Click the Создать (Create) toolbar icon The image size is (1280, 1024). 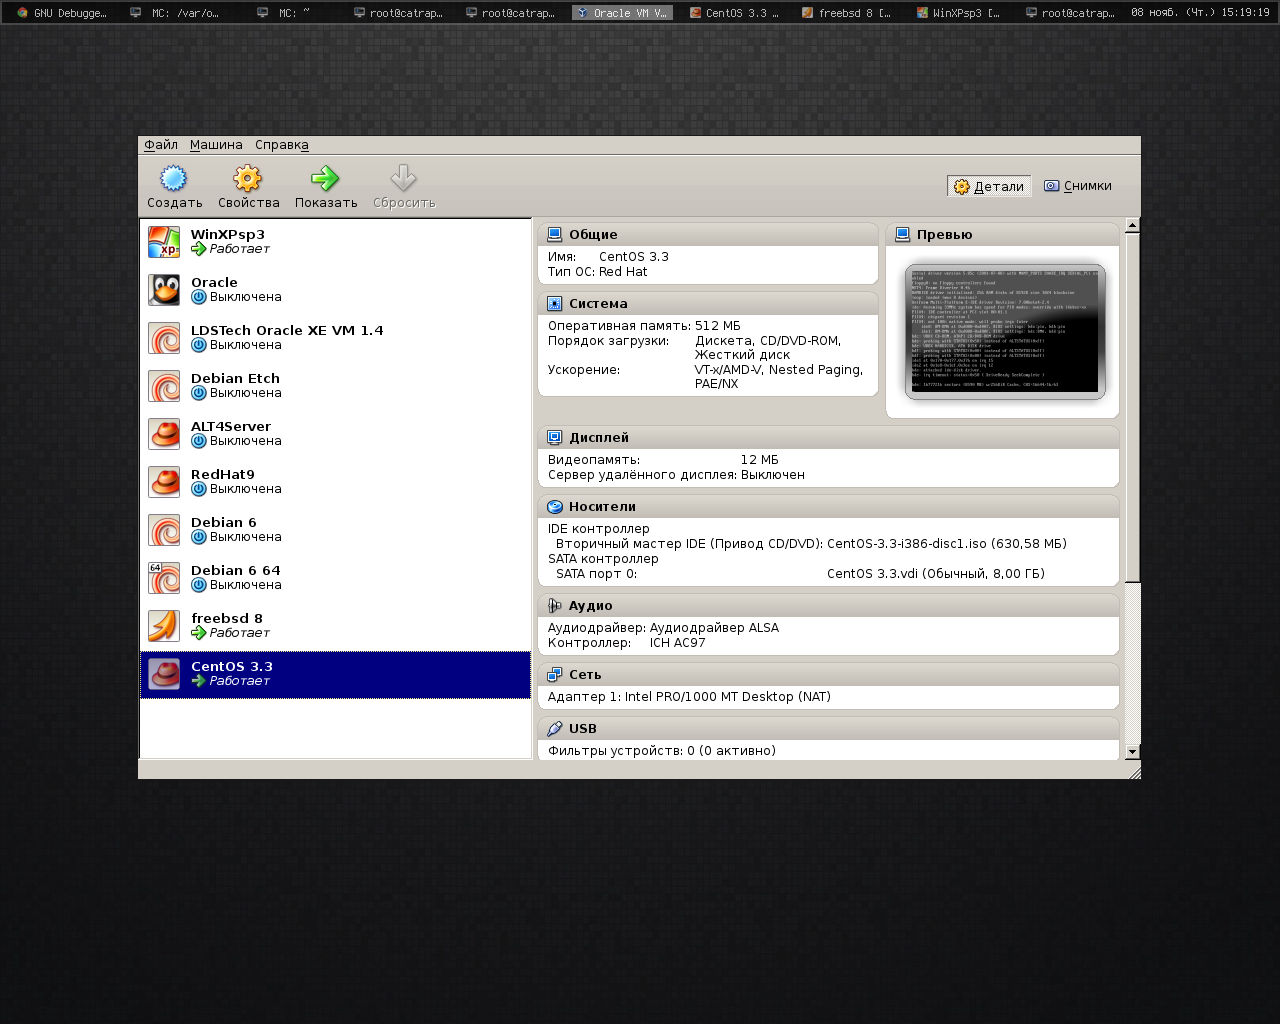point(174,180)
